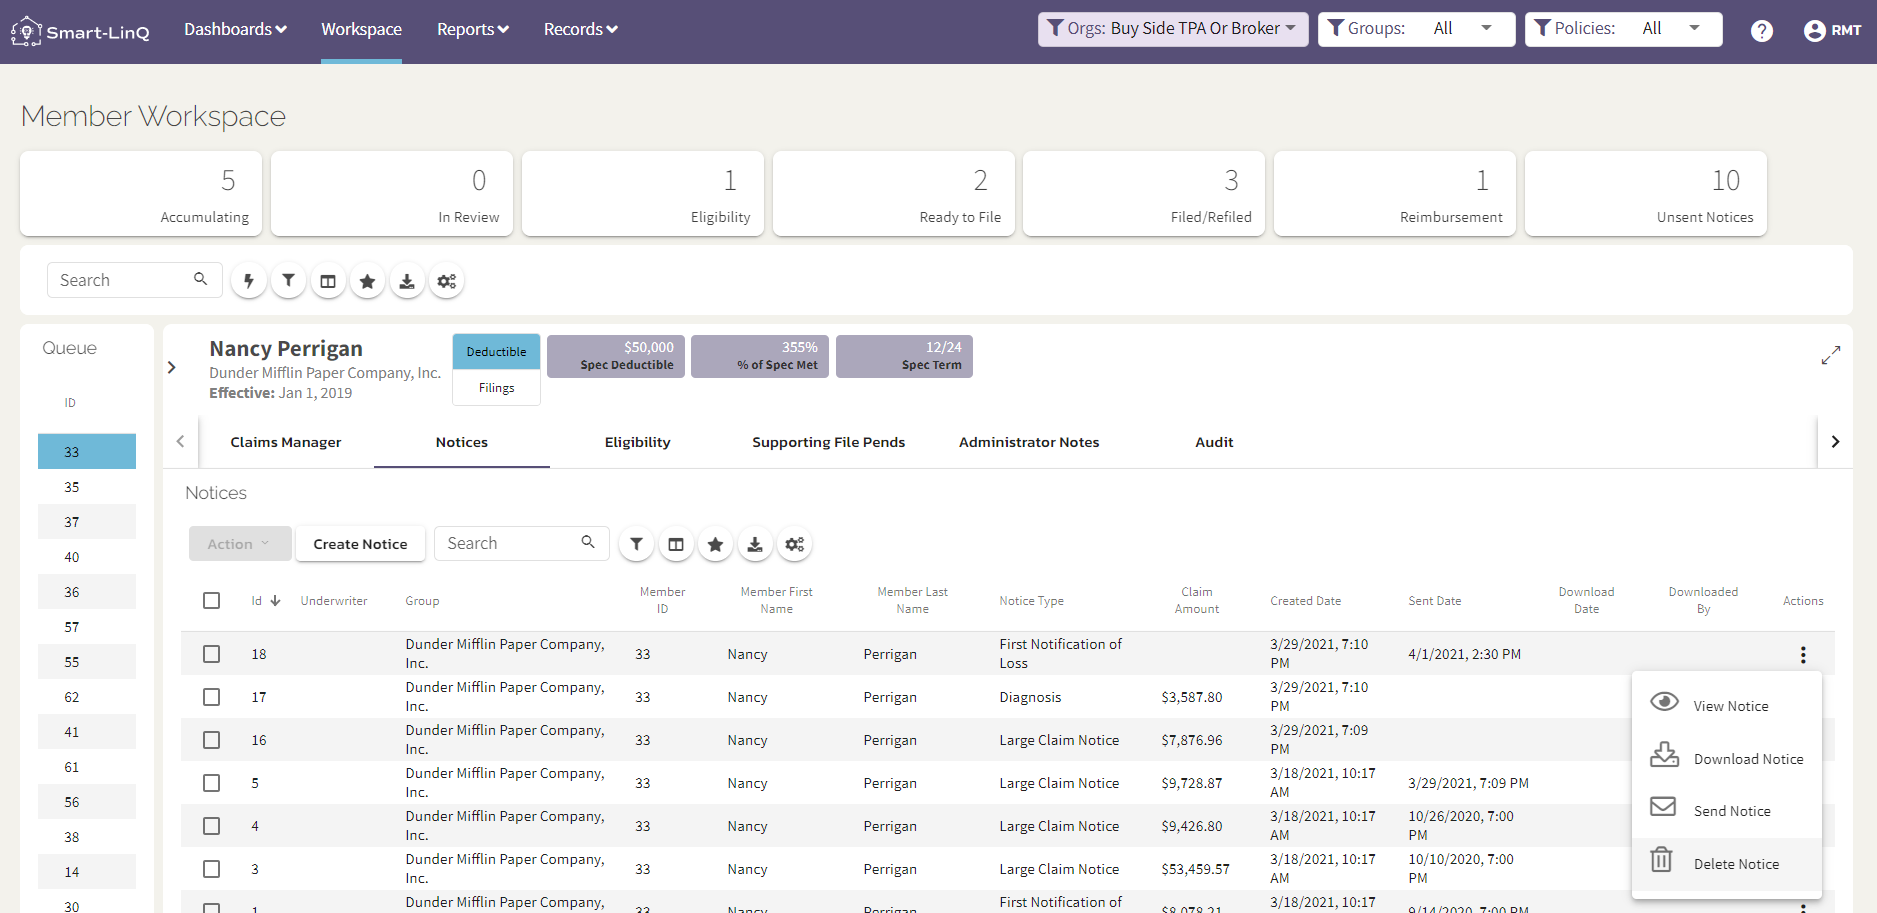Open the help question mark icon
The height and width of the screenshot is (913, 1877).
[x=1762, y=31]
